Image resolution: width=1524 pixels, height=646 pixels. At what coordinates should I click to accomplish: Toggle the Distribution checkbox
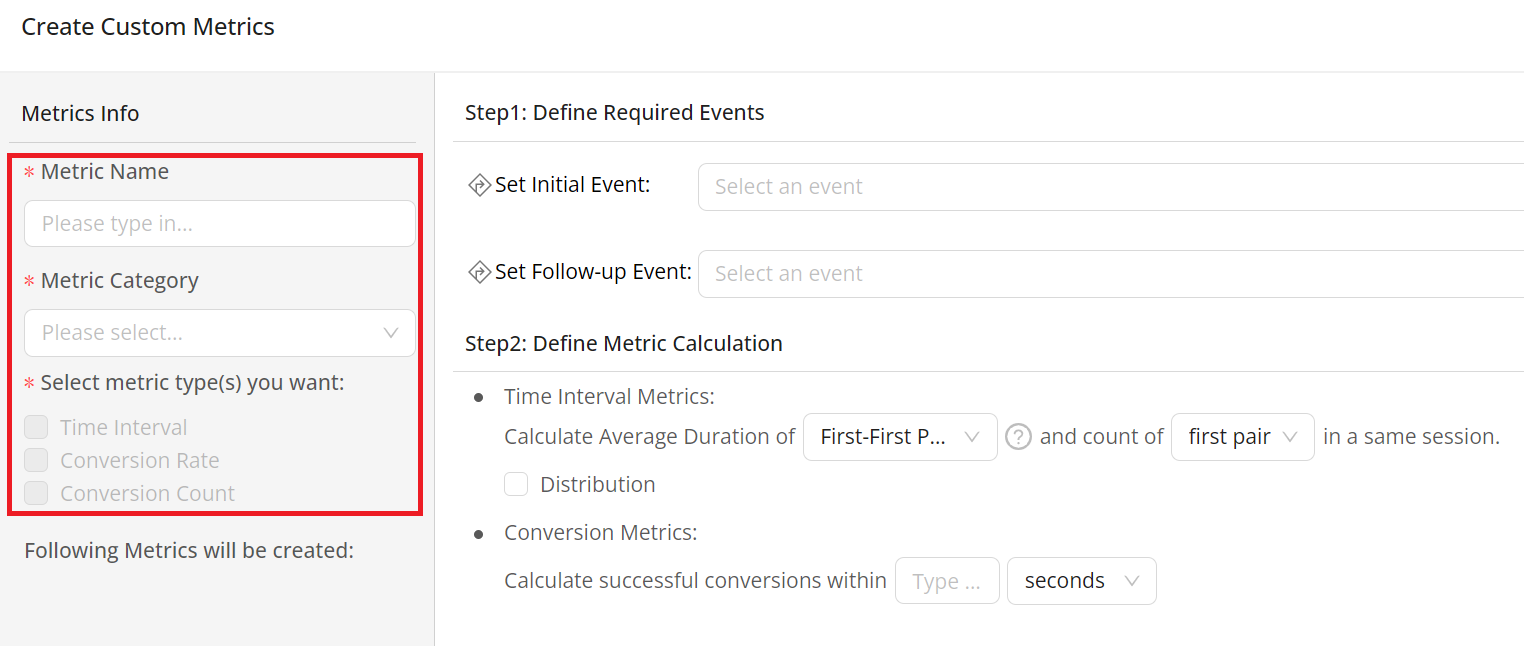[516, 485]
